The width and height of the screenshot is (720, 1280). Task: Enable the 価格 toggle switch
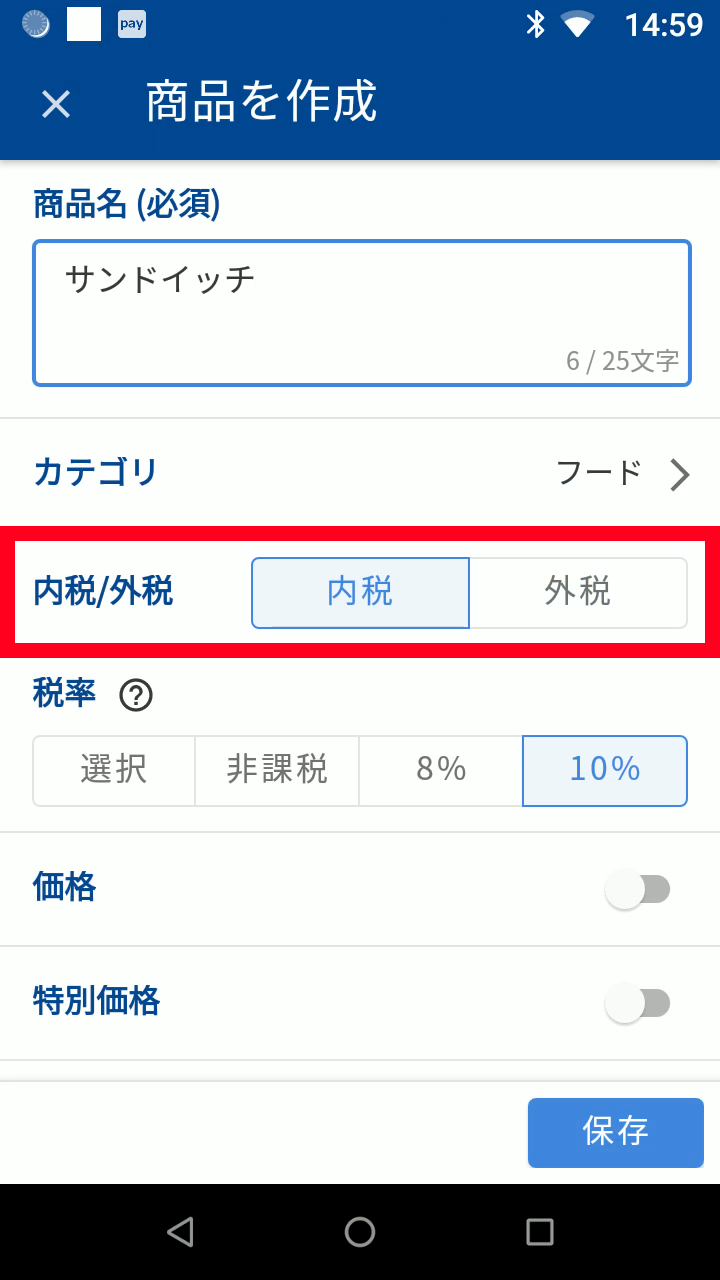(638, 889)
